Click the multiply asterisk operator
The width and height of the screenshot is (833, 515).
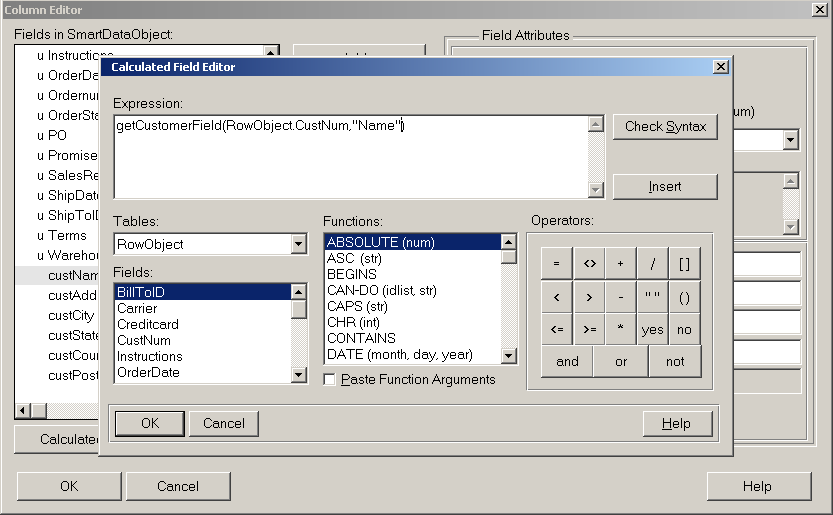click(620, 330)
